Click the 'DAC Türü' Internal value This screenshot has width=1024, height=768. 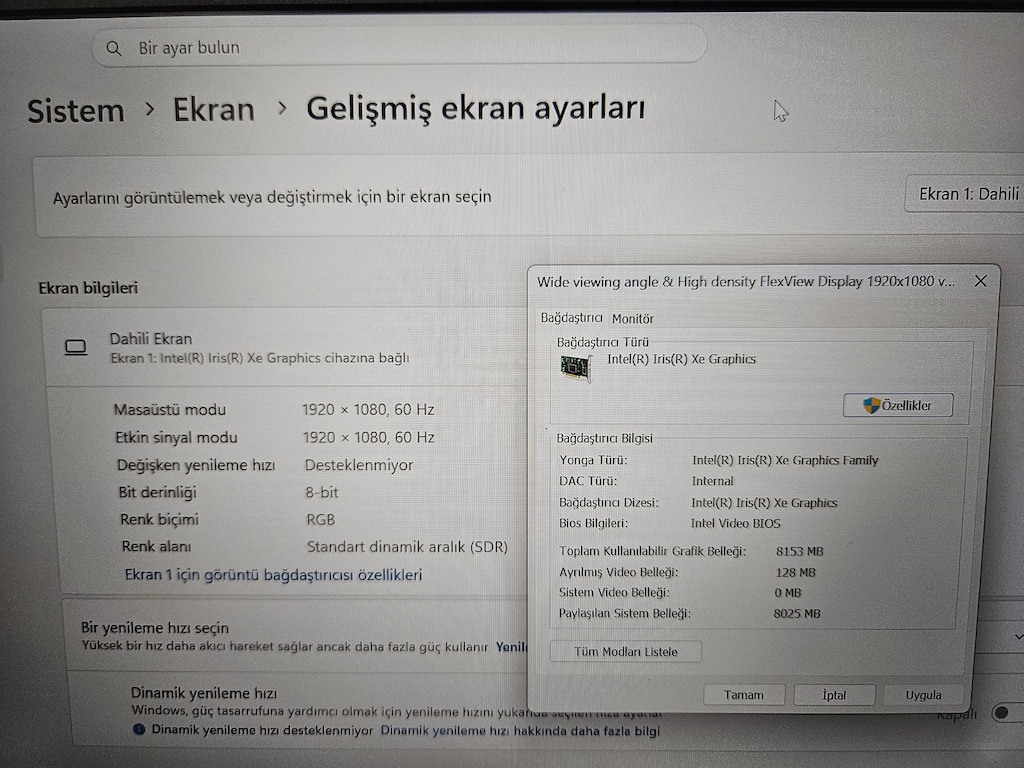(x=712, y=481)
